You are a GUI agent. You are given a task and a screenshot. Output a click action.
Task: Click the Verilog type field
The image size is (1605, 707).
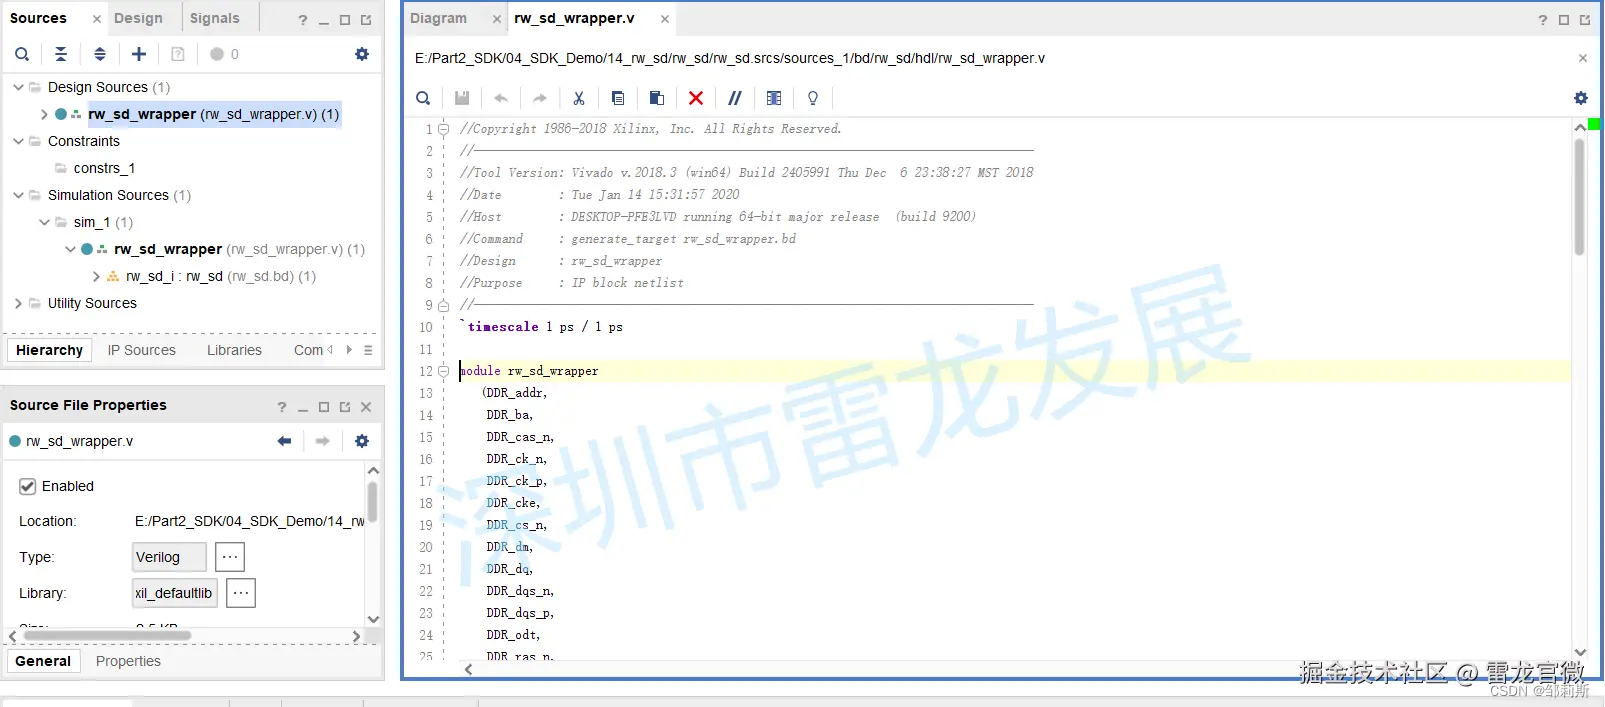(x=169, y=557)
